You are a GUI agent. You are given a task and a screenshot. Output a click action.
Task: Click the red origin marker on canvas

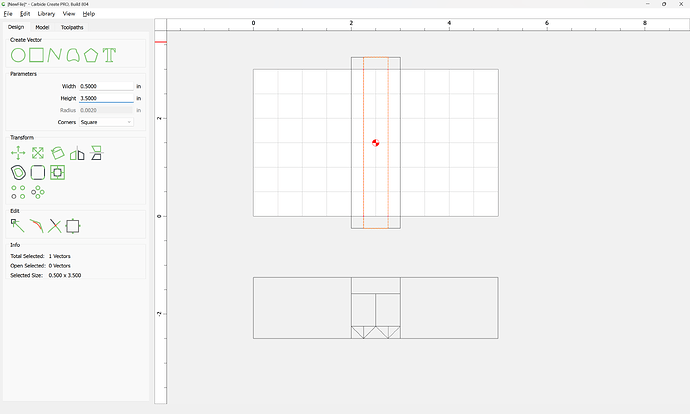click(x=375, y=143)
